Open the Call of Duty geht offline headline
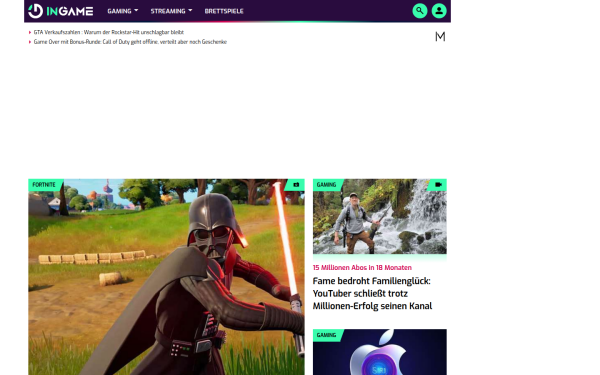The image size is (600, 375). pos(130,42)
